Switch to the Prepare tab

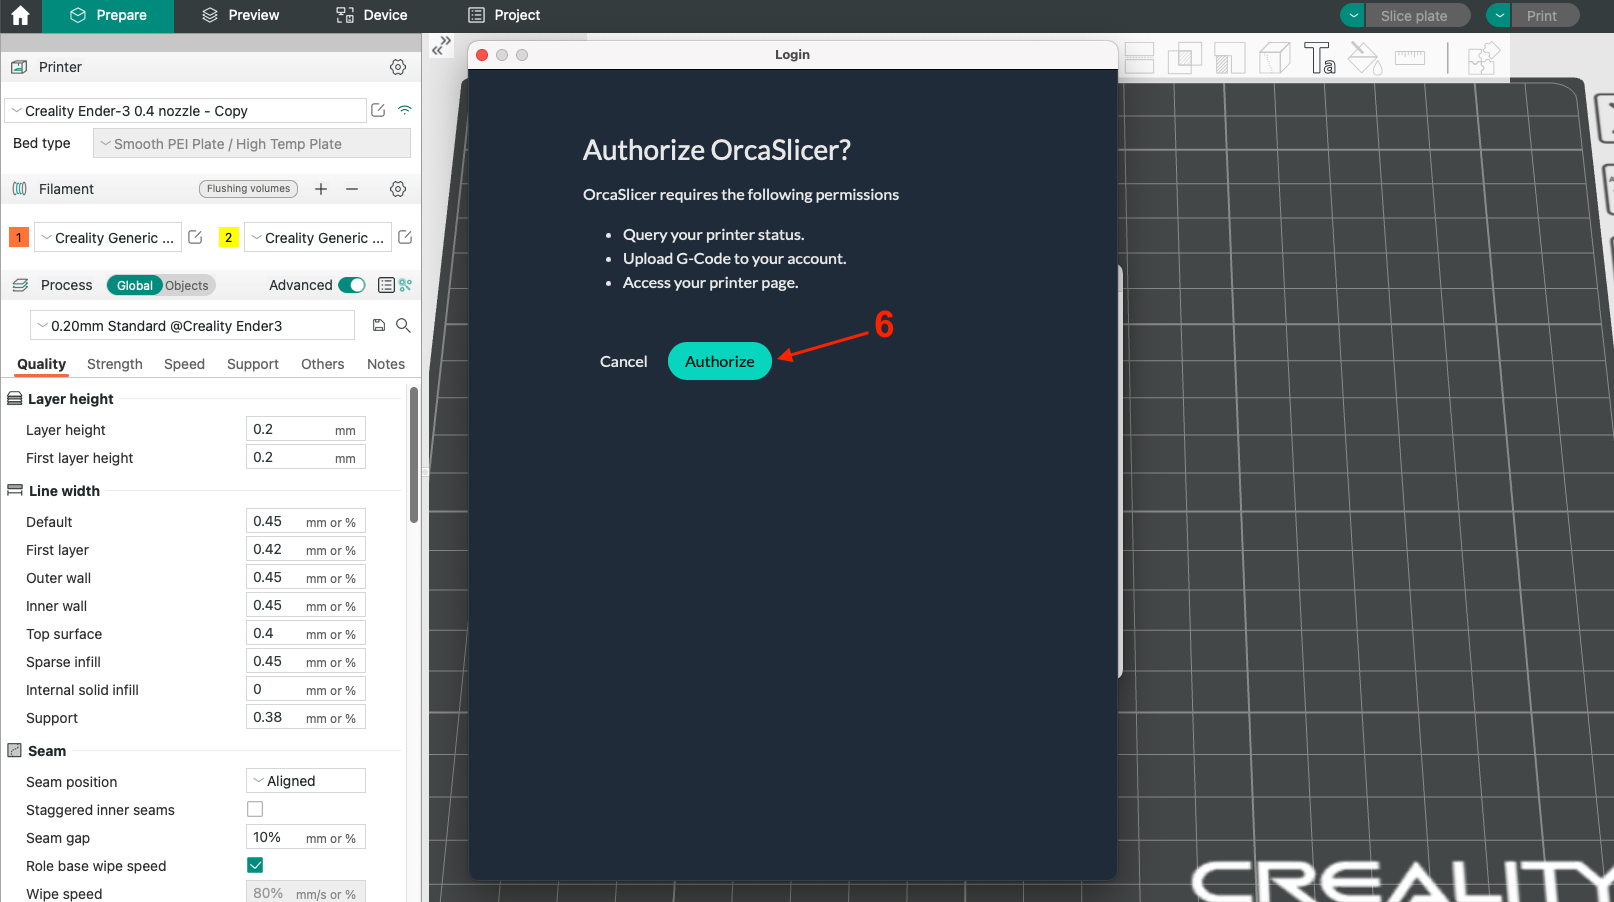(x=108, y=16)
